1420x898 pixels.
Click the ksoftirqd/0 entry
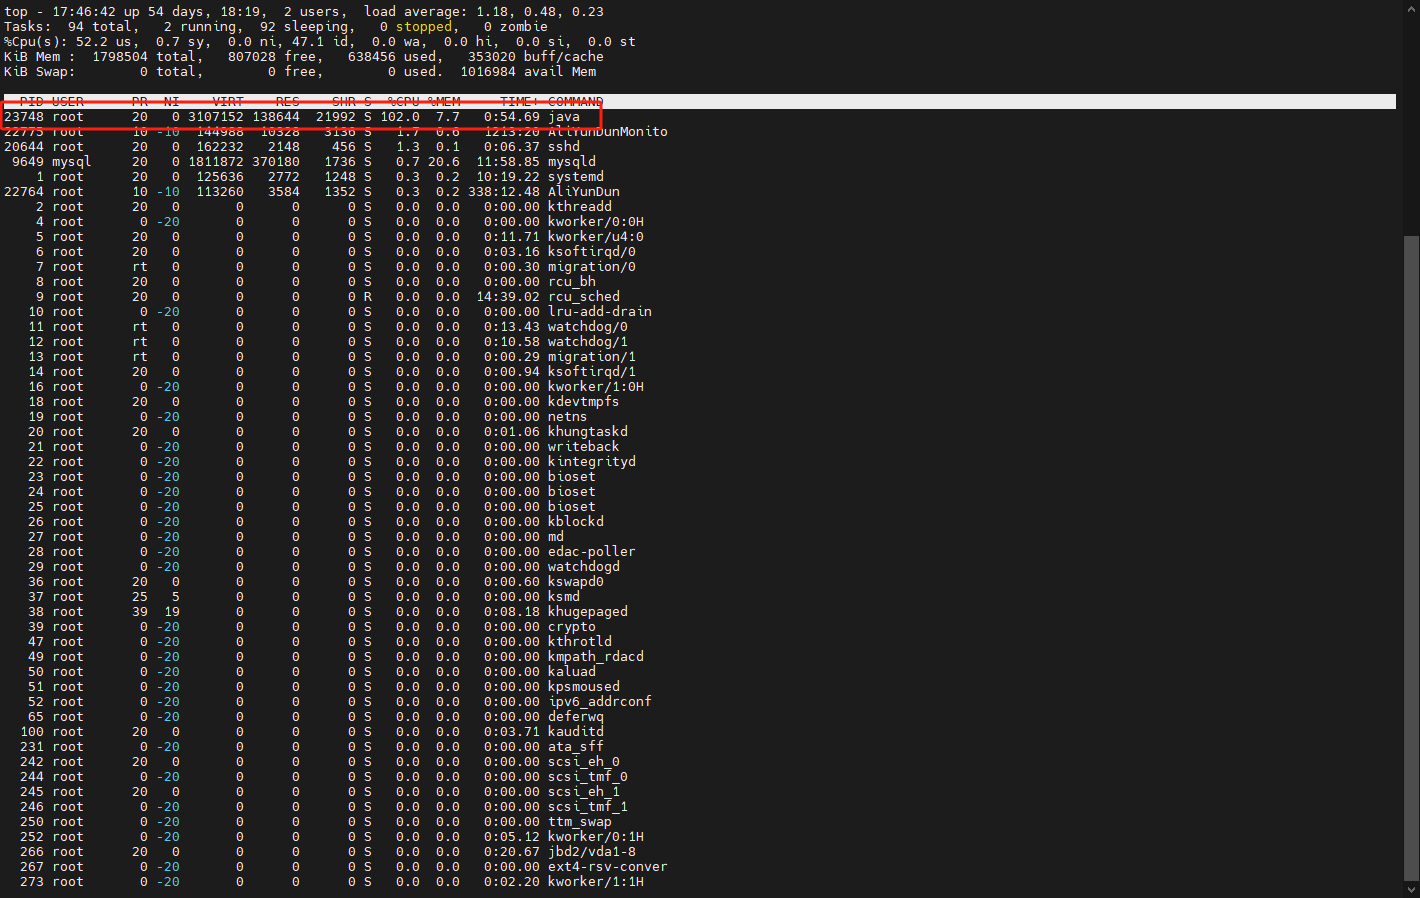[x=592, y=252]
